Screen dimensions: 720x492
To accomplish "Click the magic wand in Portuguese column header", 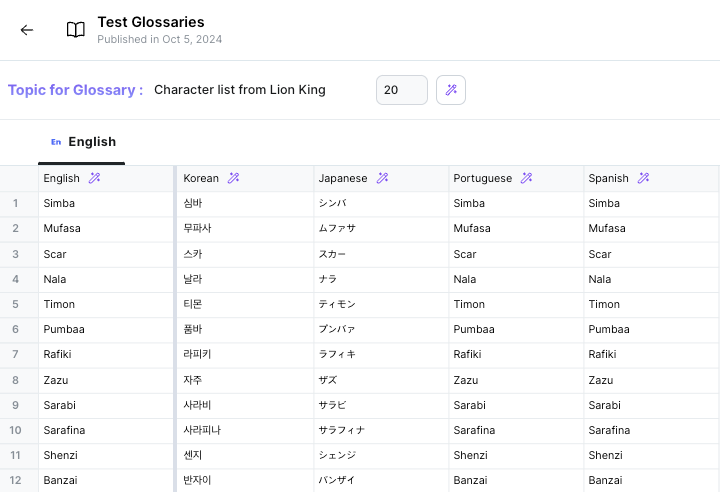I will [526, 178].
